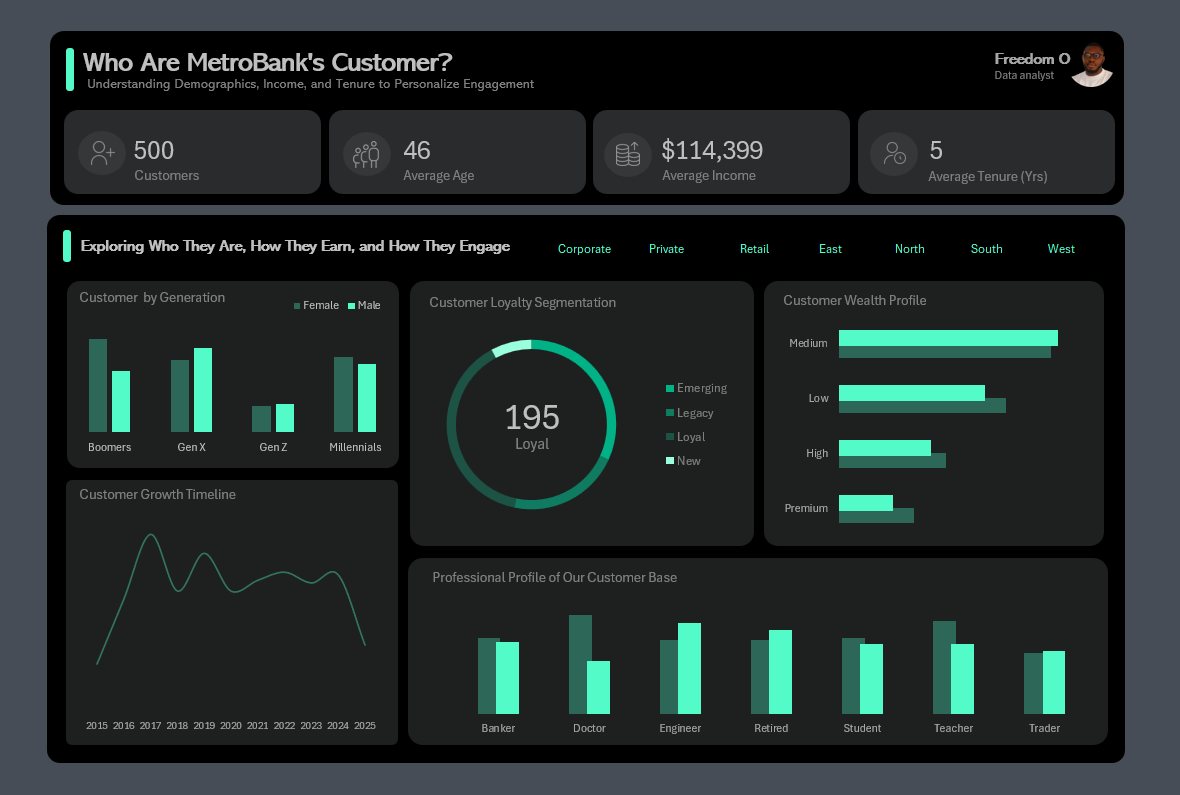
Task: Click the 2020 timeline year label
Action: 231,726
